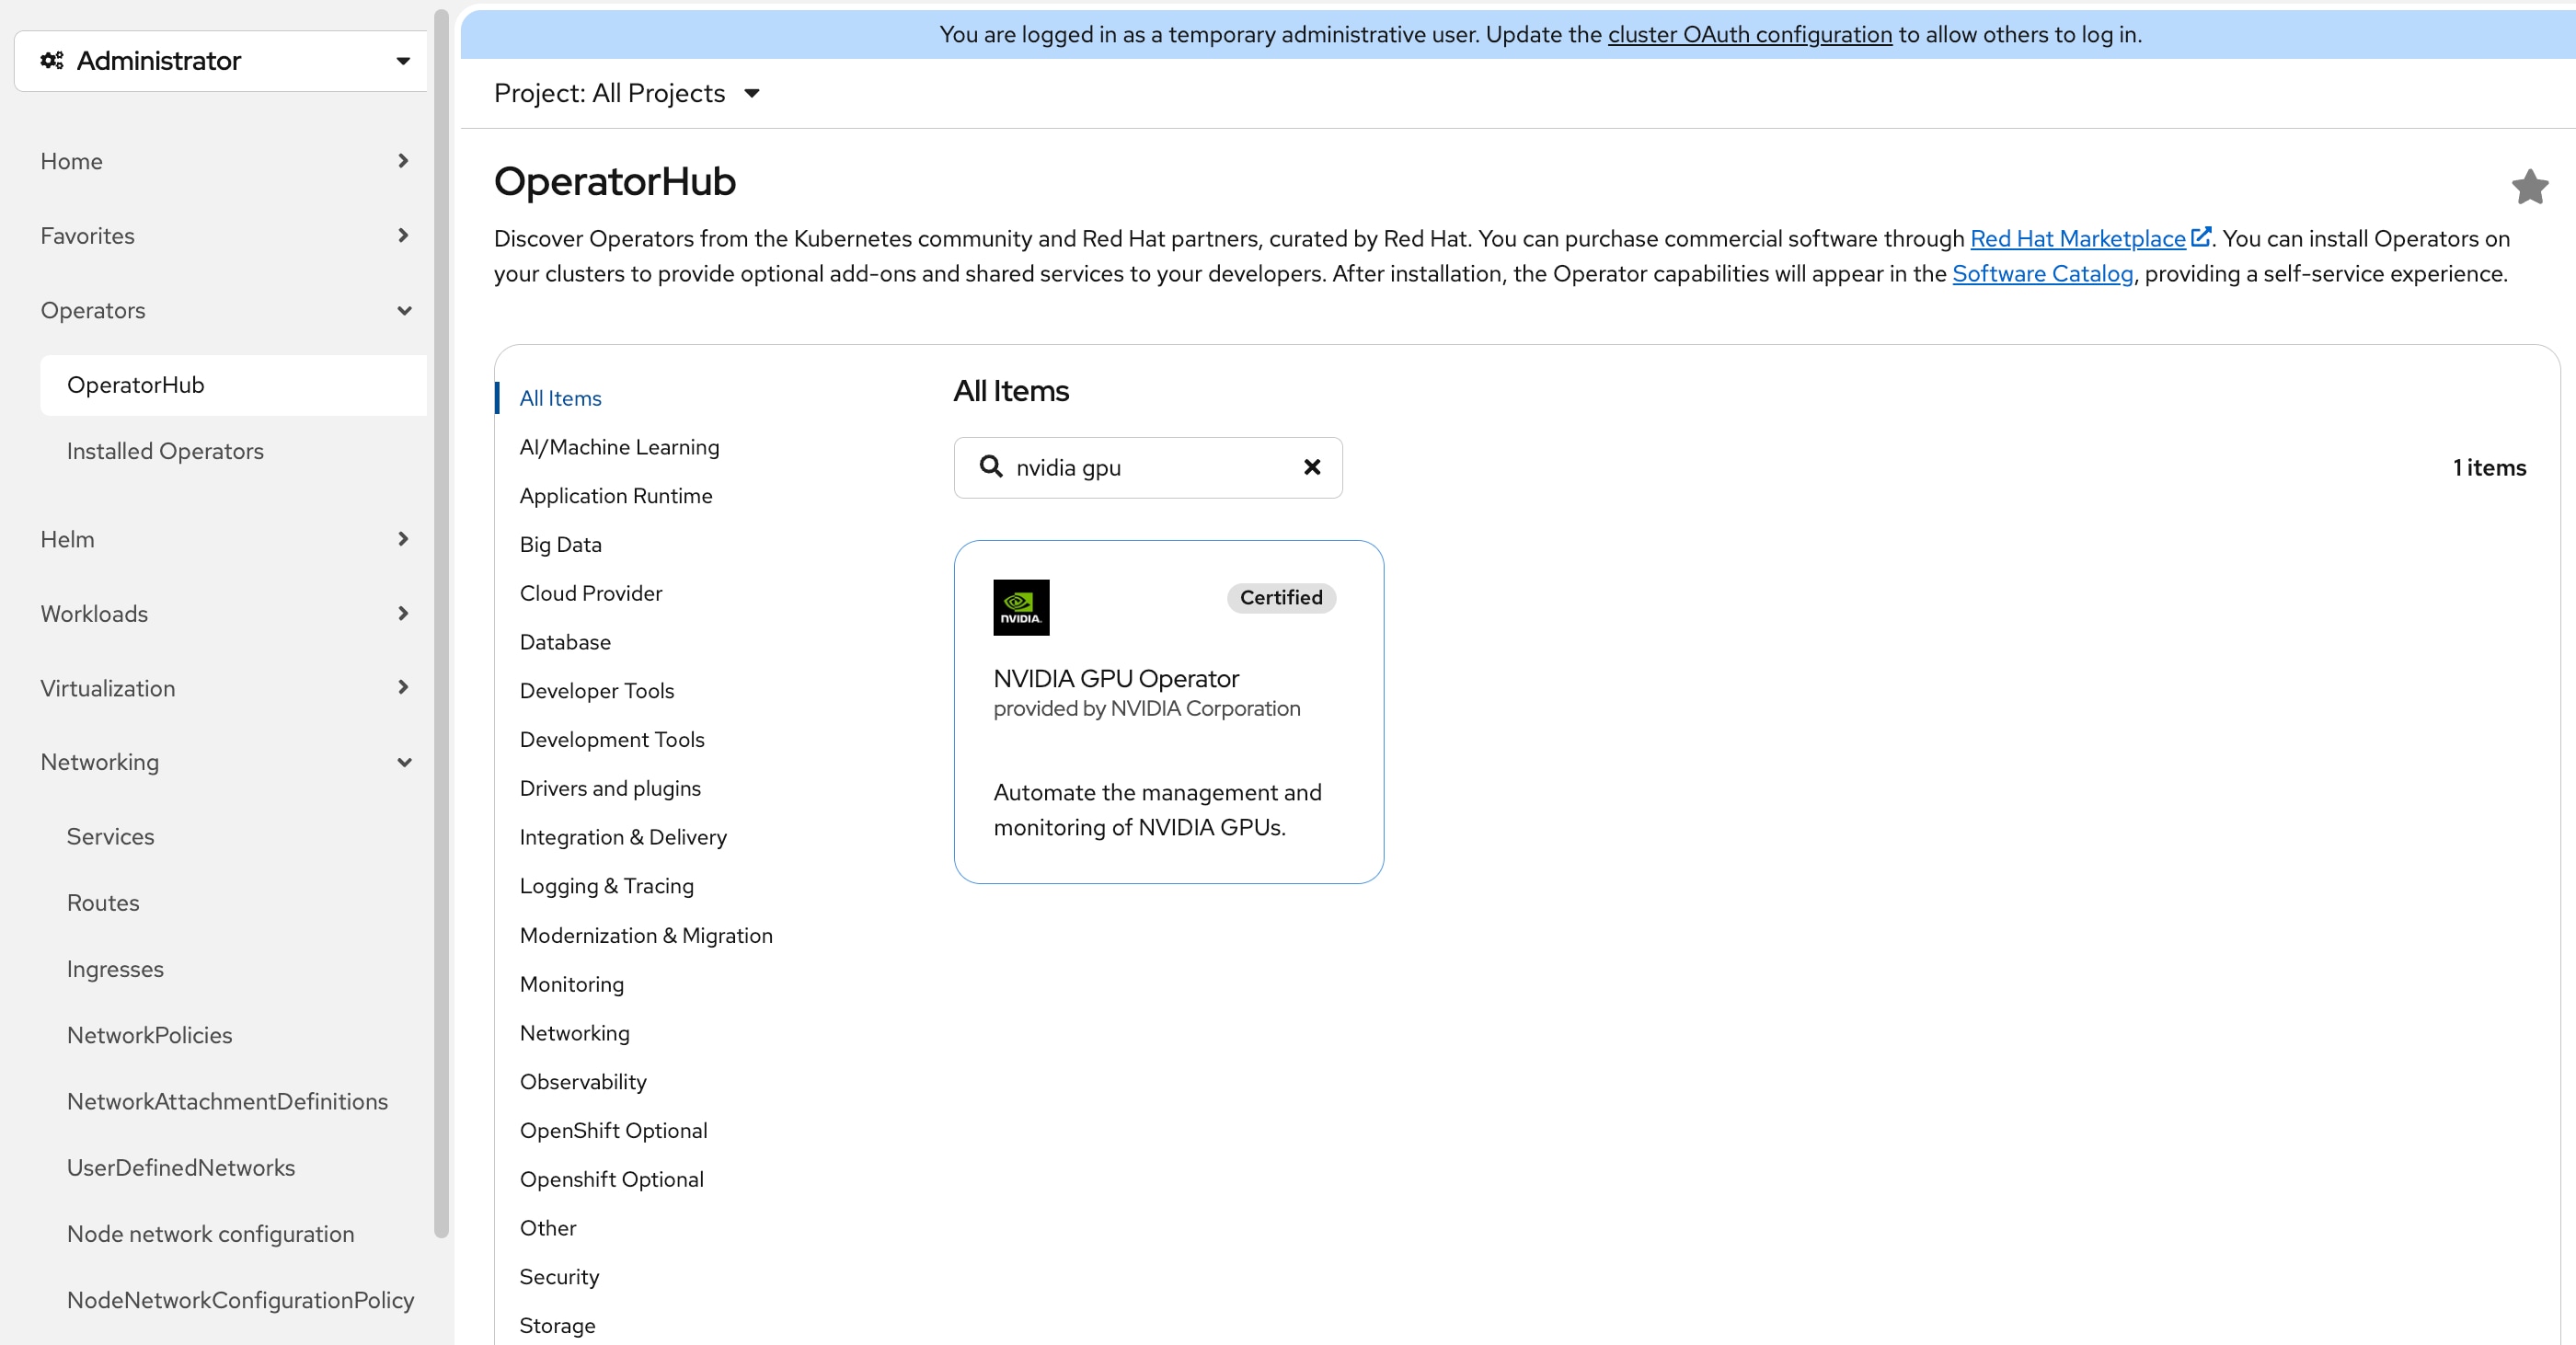Expand the Favorites navigation section
Viewport: 2576px width, 1345px height.
click(225, 236)
